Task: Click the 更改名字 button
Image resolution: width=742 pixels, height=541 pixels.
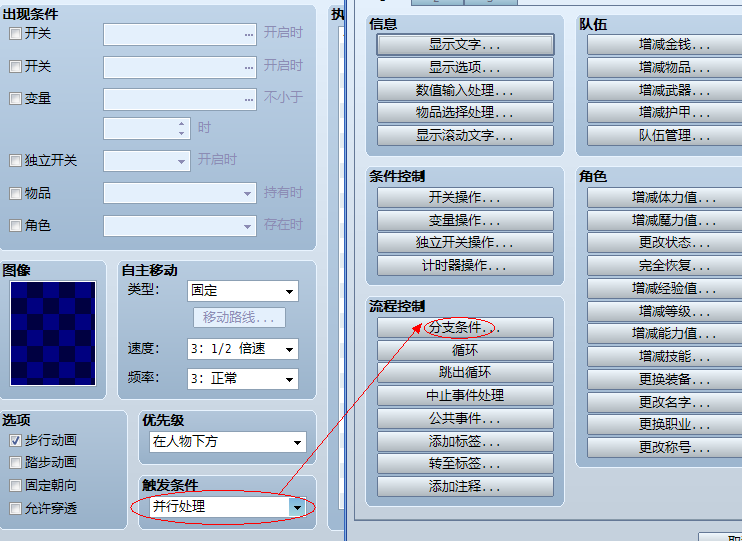Action: [664, 402]
